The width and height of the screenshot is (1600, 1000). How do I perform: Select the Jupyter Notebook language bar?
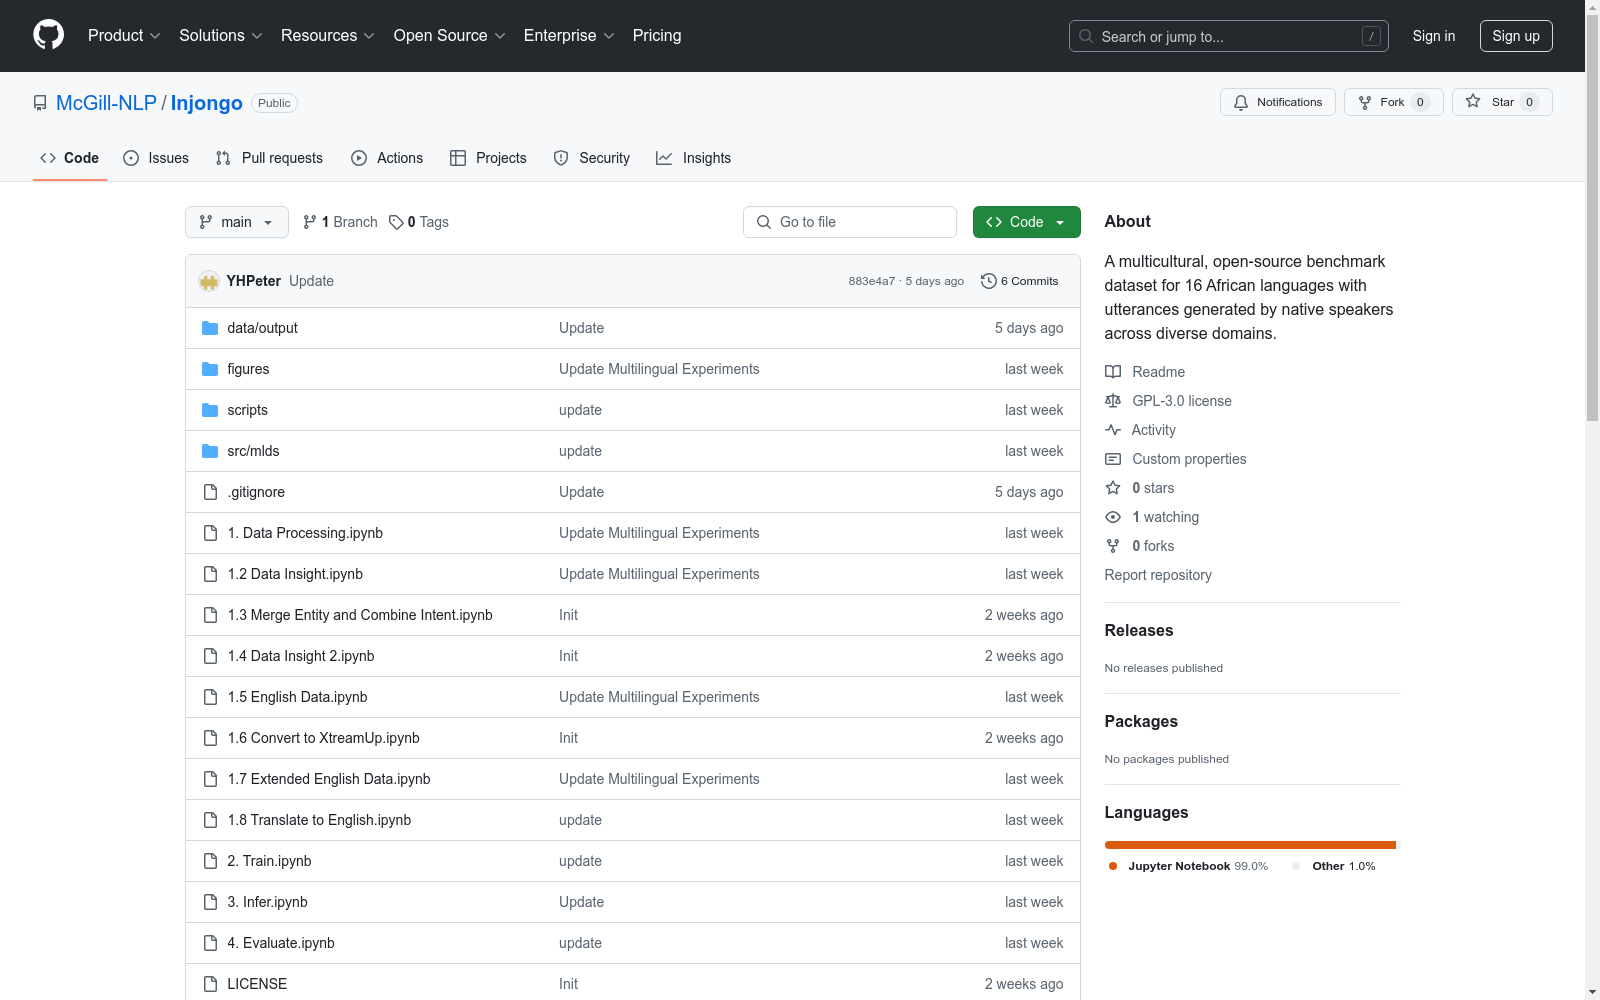(1250, 845)
